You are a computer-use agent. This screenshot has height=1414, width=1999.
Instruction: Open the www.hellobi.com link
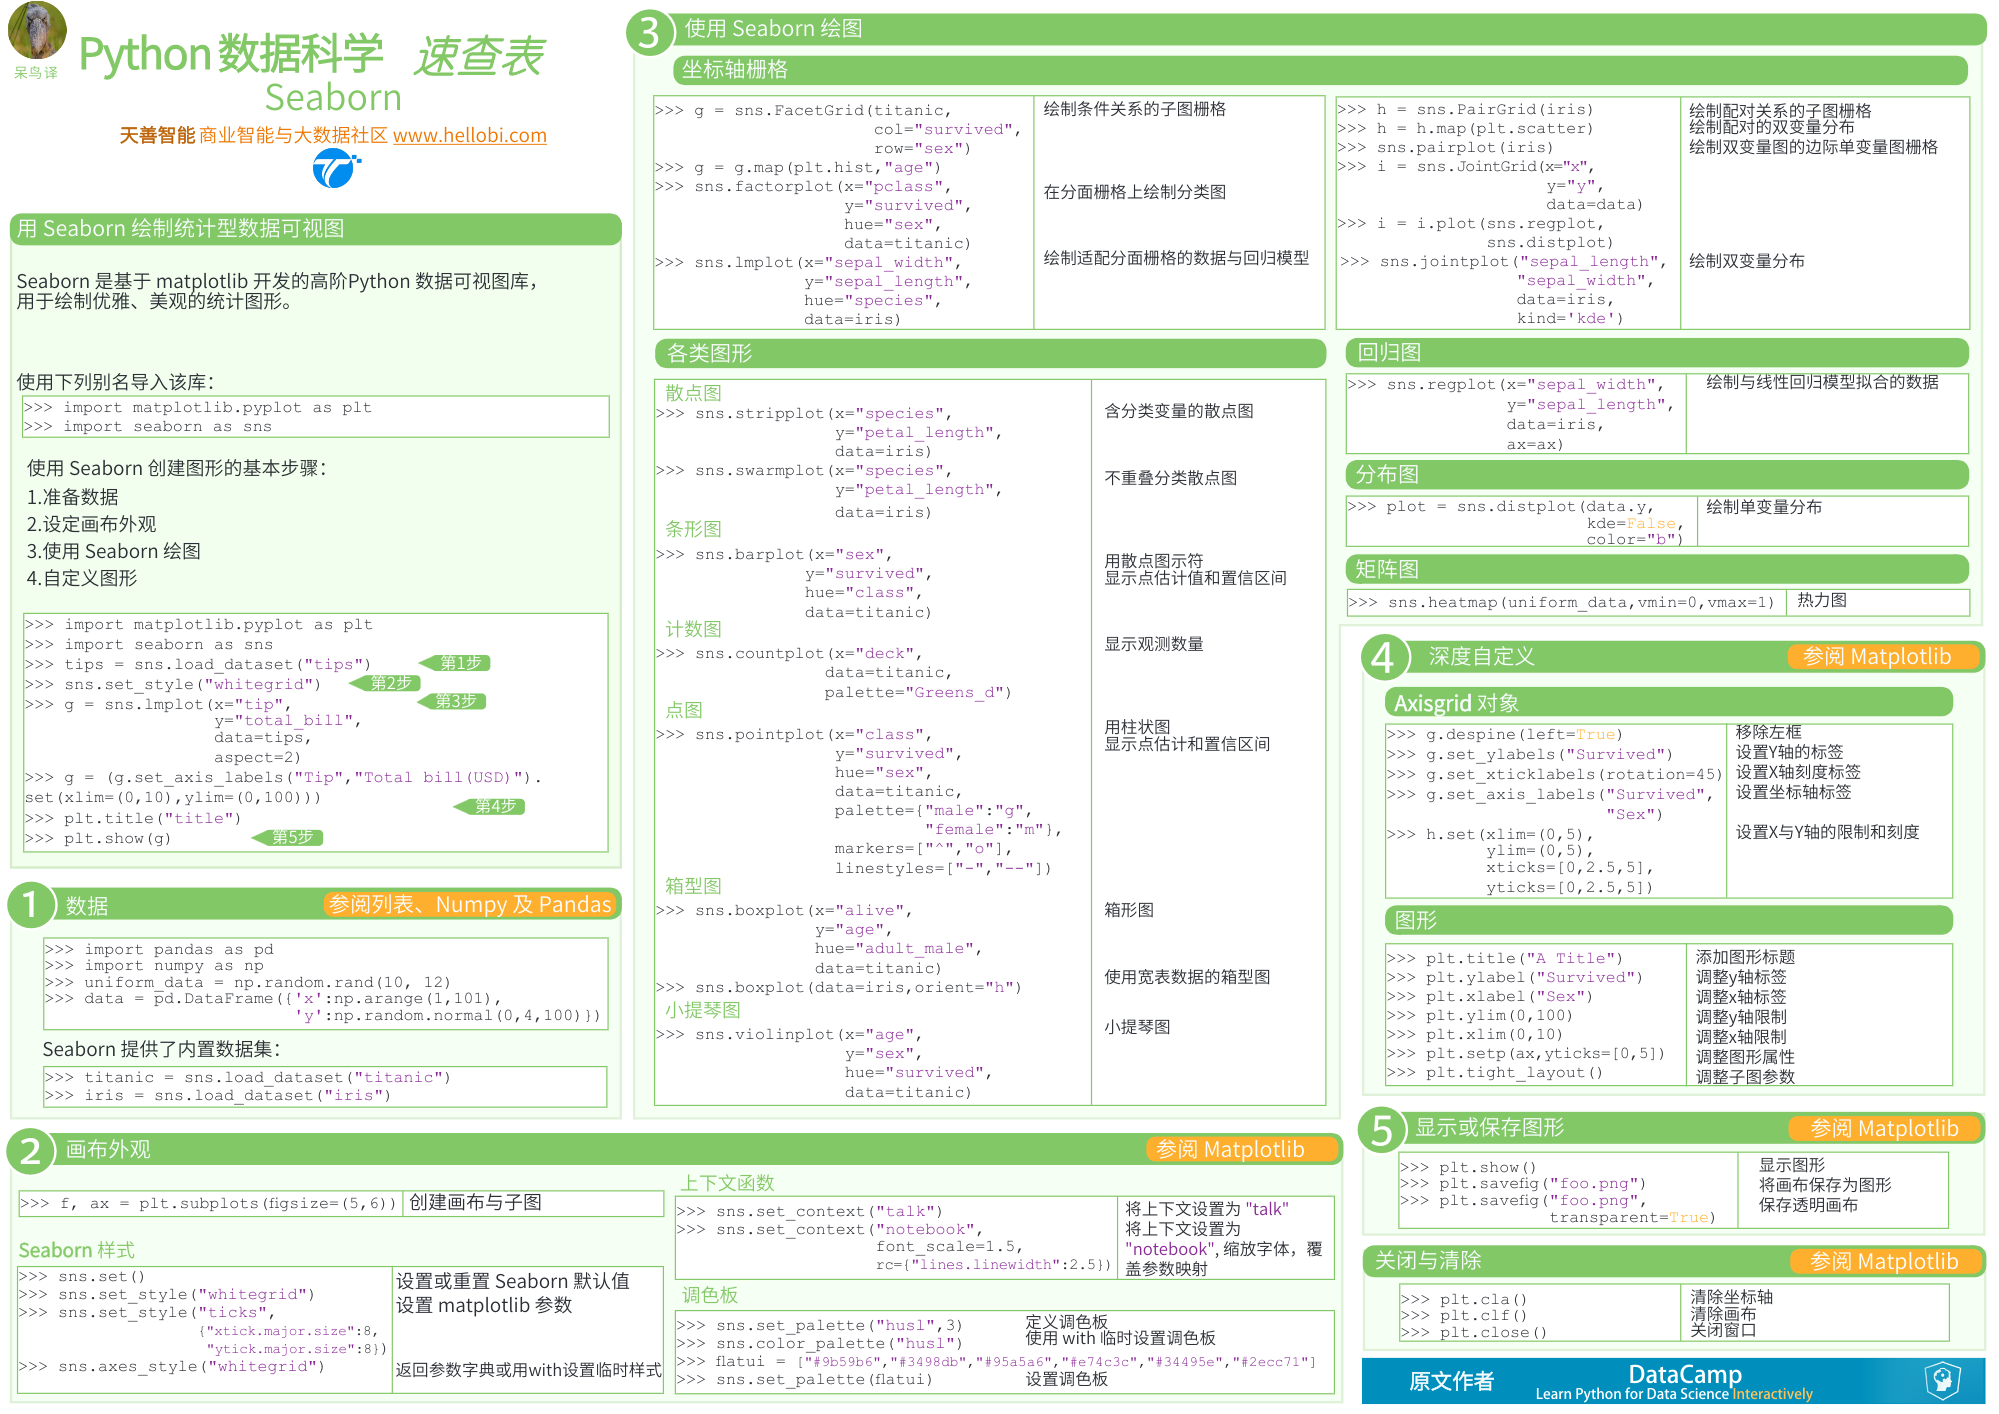pos(469,135)
